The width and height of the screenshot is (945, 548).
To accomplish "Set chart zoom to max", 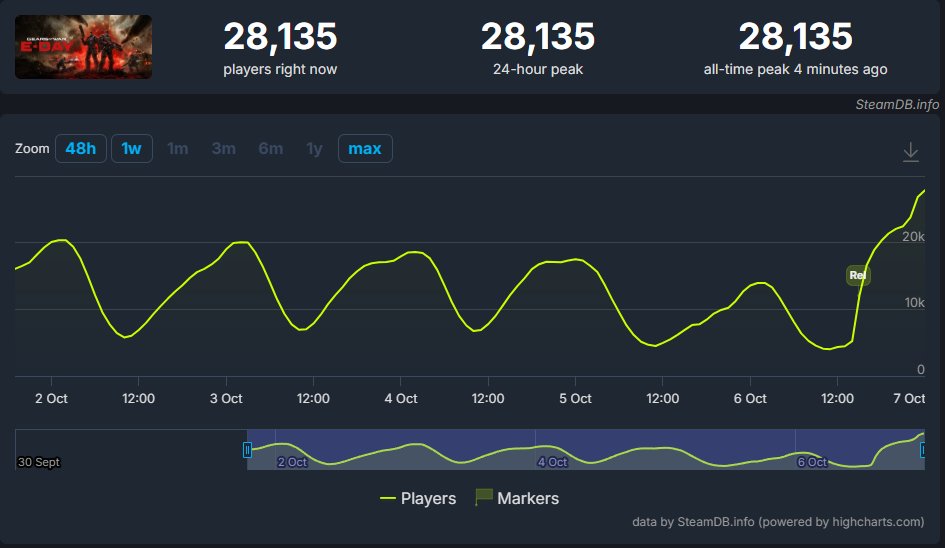I will point(365,148).
